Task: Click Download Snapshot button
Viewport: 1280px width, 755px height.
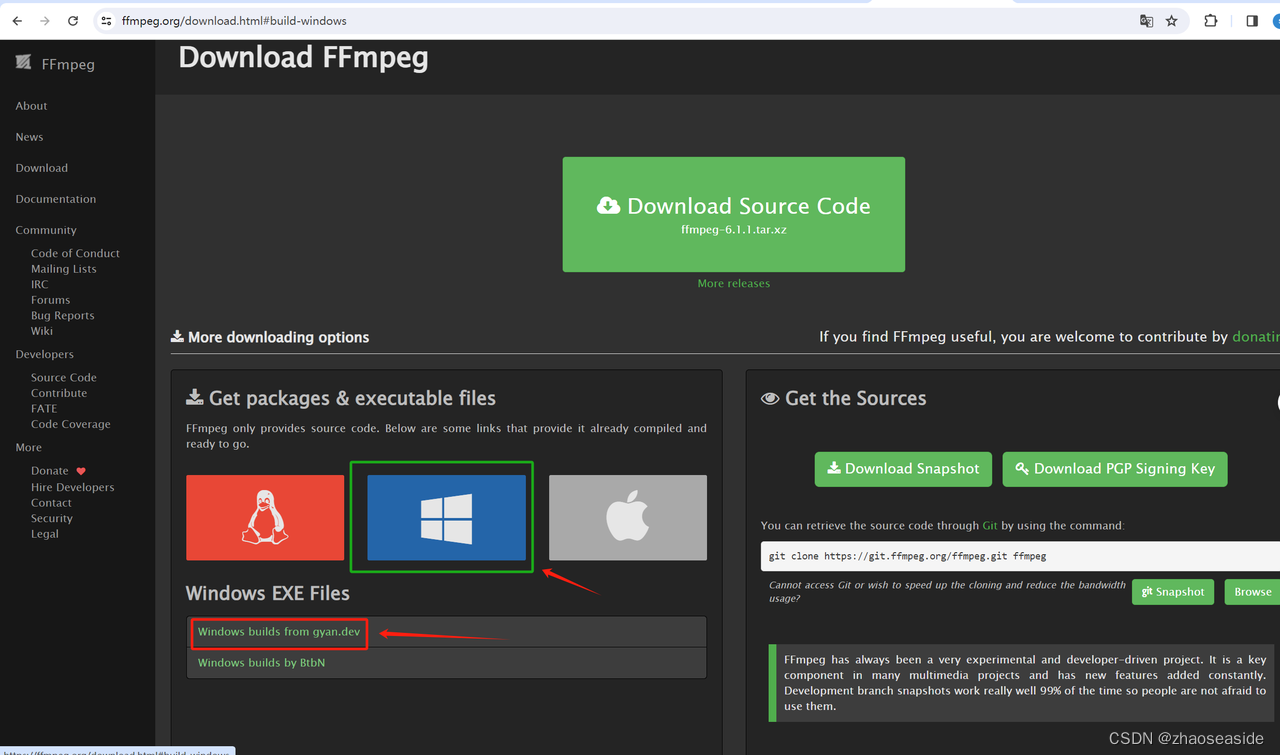Action: (903, 469)
